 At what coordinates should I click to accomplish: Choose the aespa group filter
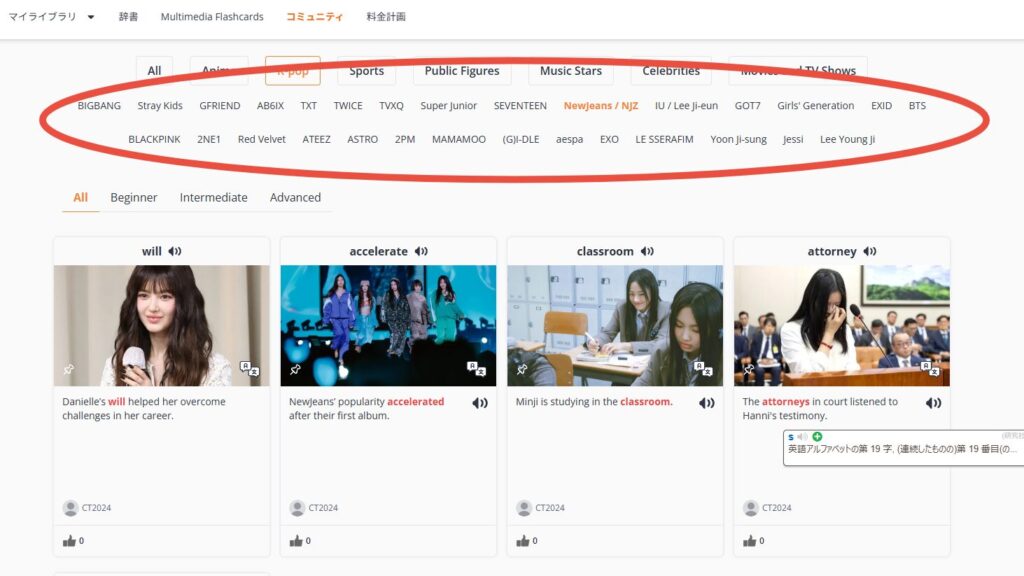(569, 139)
